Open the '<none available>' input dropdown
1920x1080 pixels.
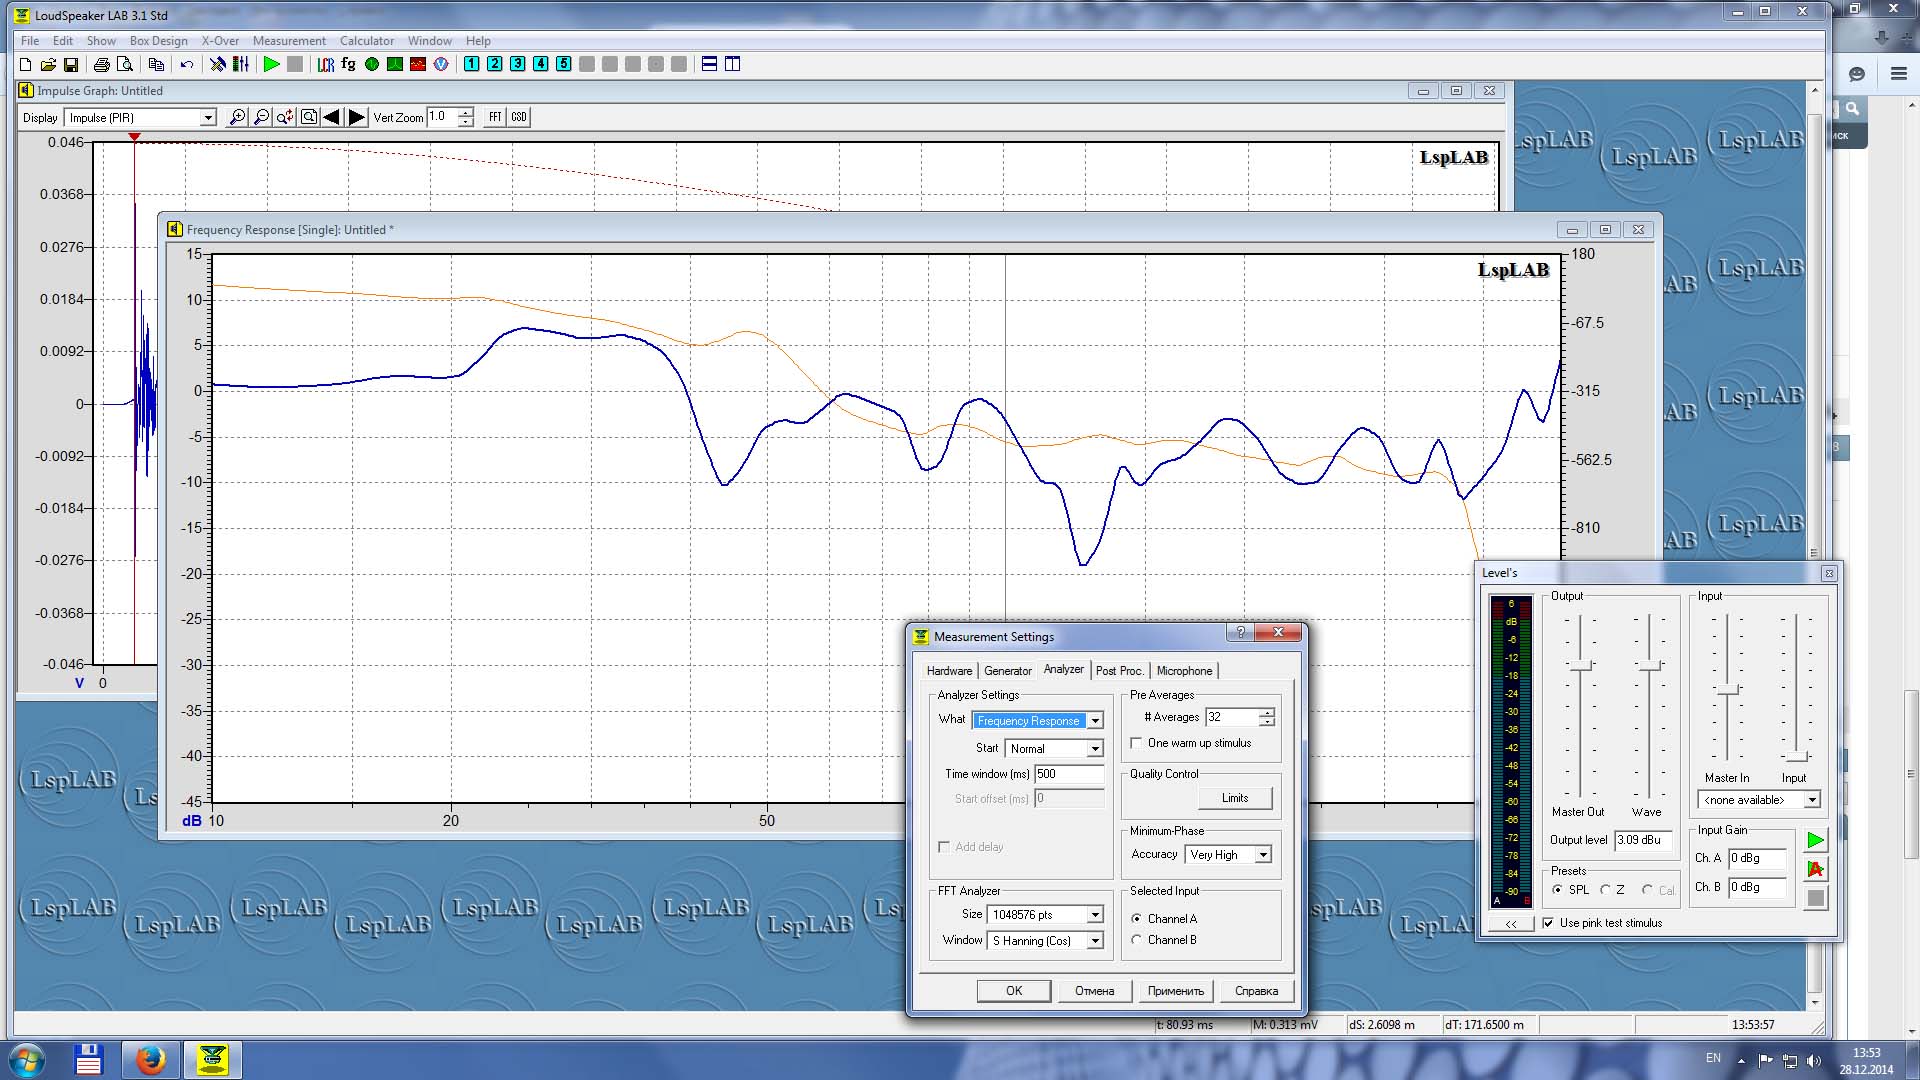click(x=1811, y=800)
